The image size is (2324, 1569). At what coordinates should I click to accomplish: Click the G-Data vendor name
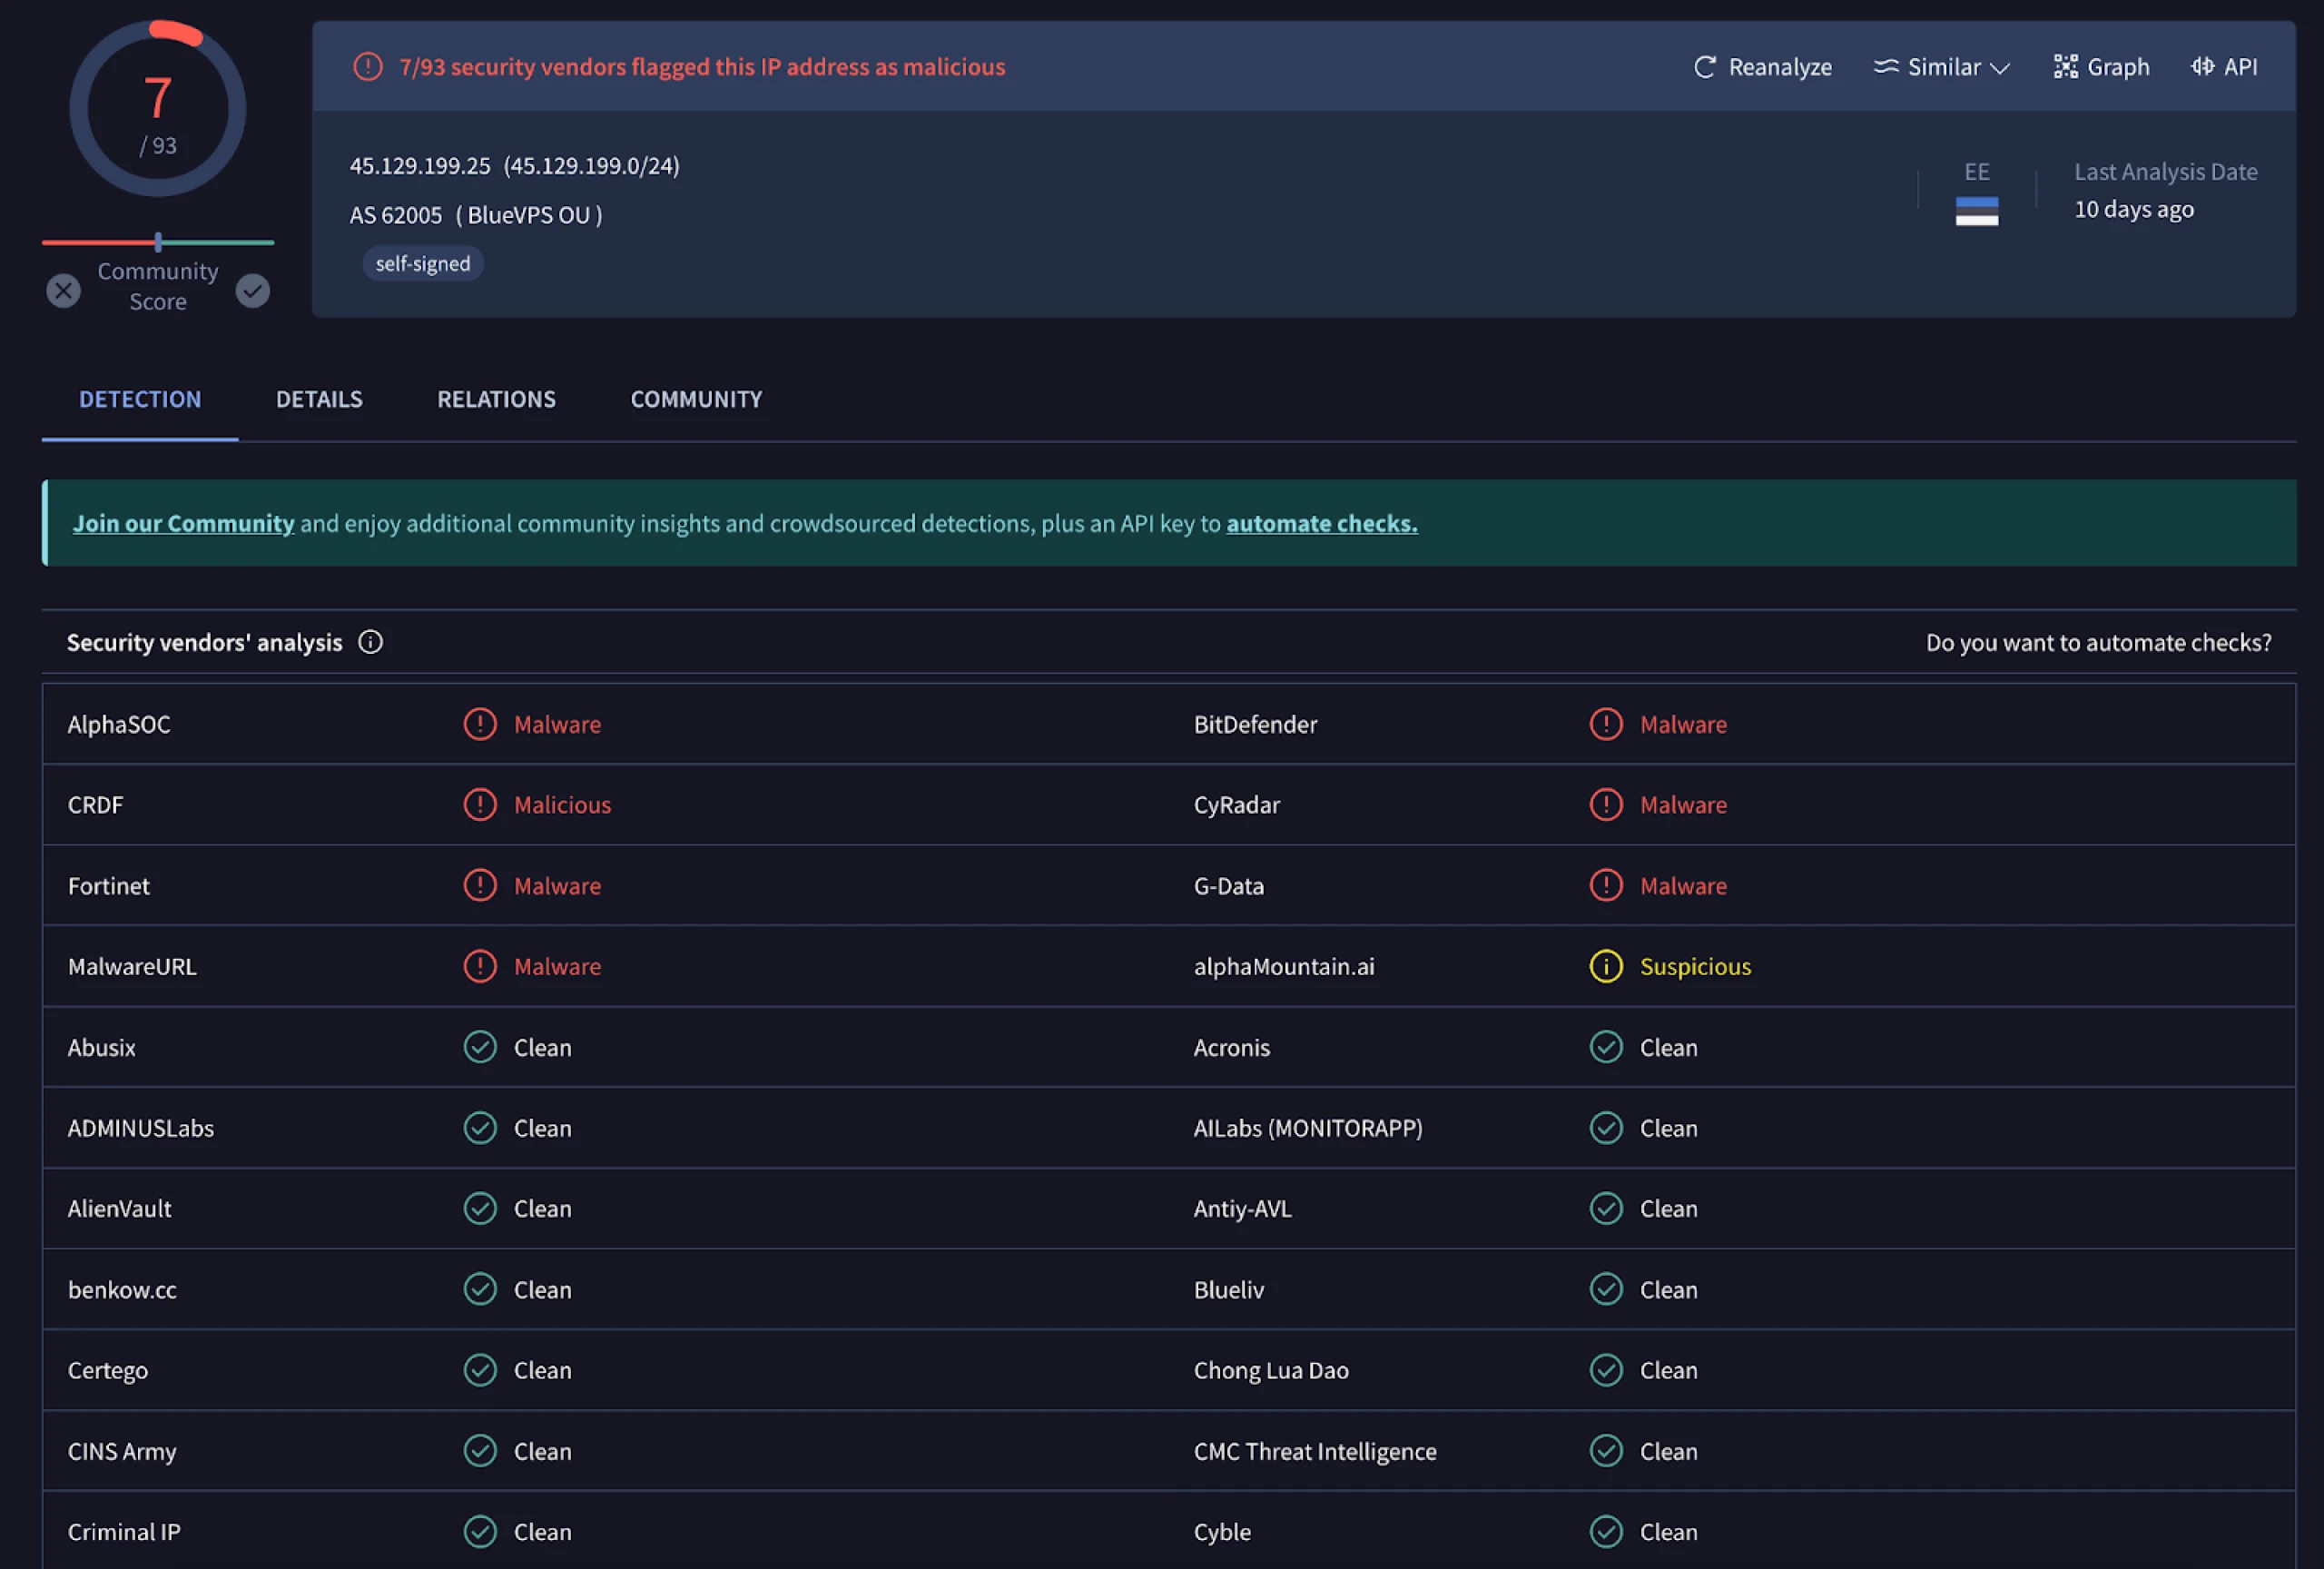pos(1229,886)
